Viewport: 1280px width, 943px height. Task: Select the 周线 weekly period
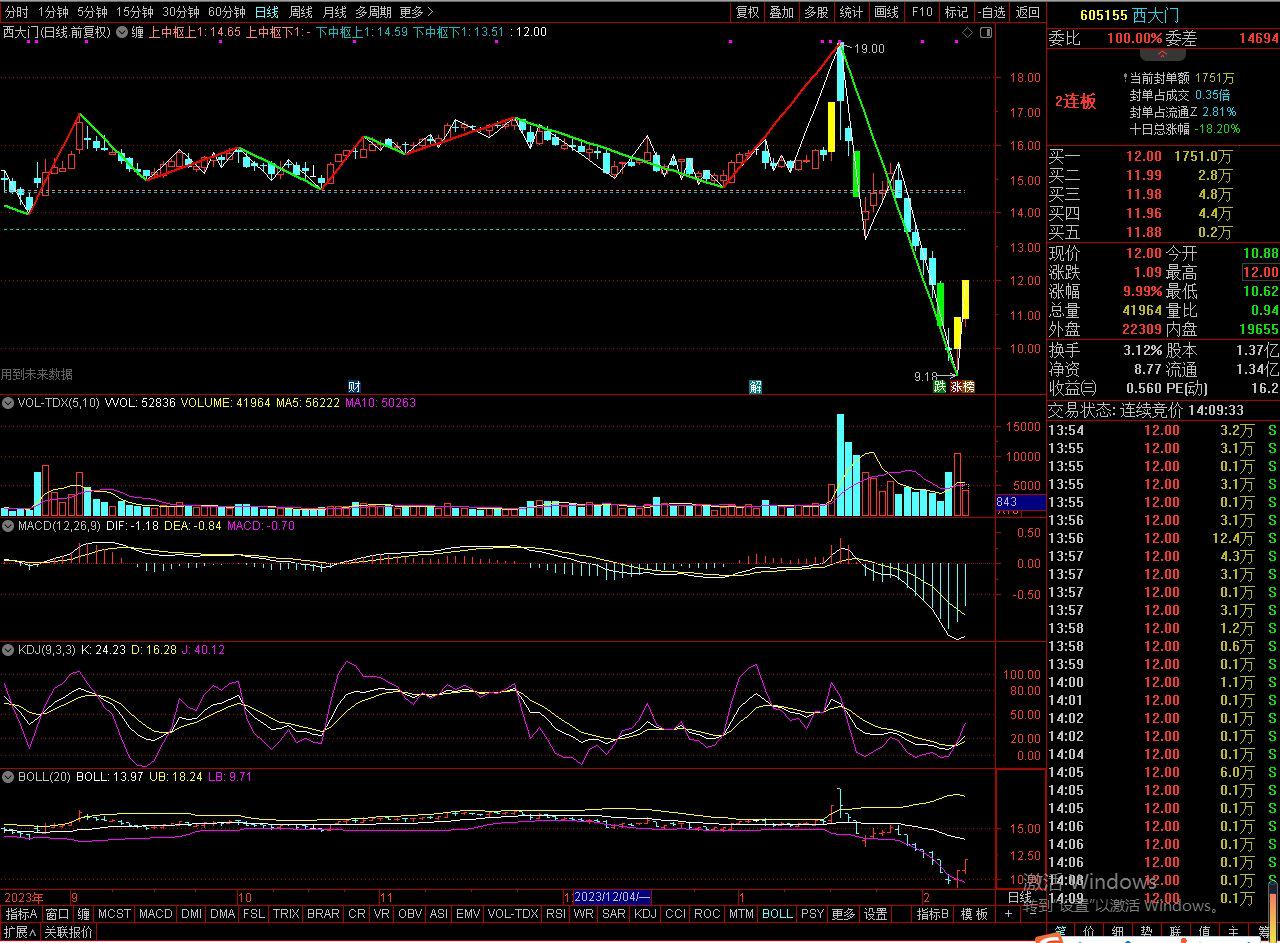click(301, 12)
